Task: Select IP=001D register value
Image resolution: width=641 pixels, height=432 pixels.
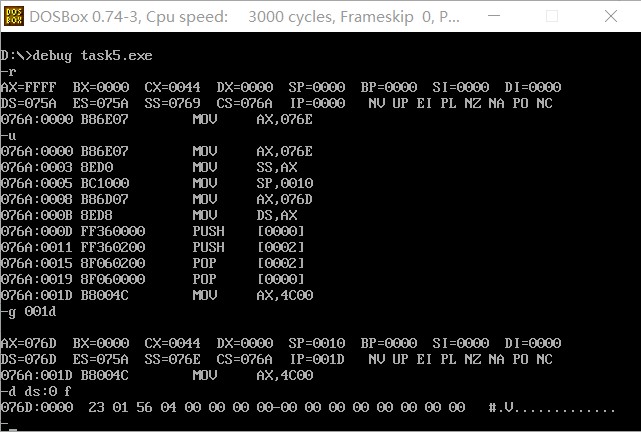Action: [317, 359]
